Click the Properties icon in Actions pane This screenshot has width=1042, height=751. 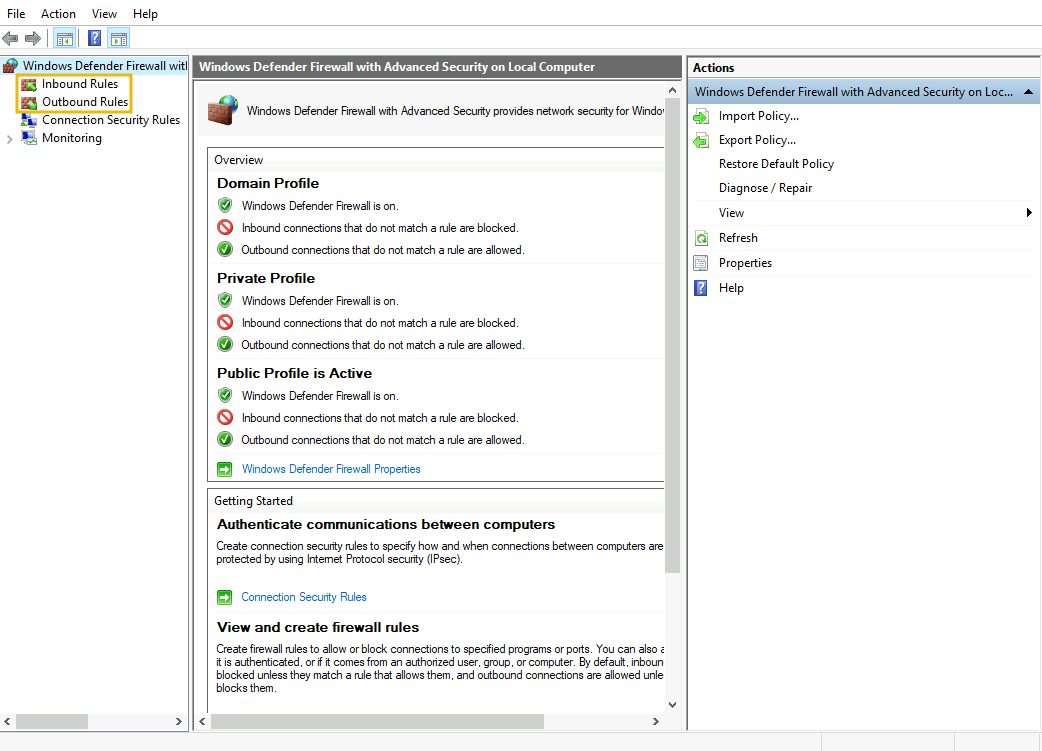coord(700,262)
